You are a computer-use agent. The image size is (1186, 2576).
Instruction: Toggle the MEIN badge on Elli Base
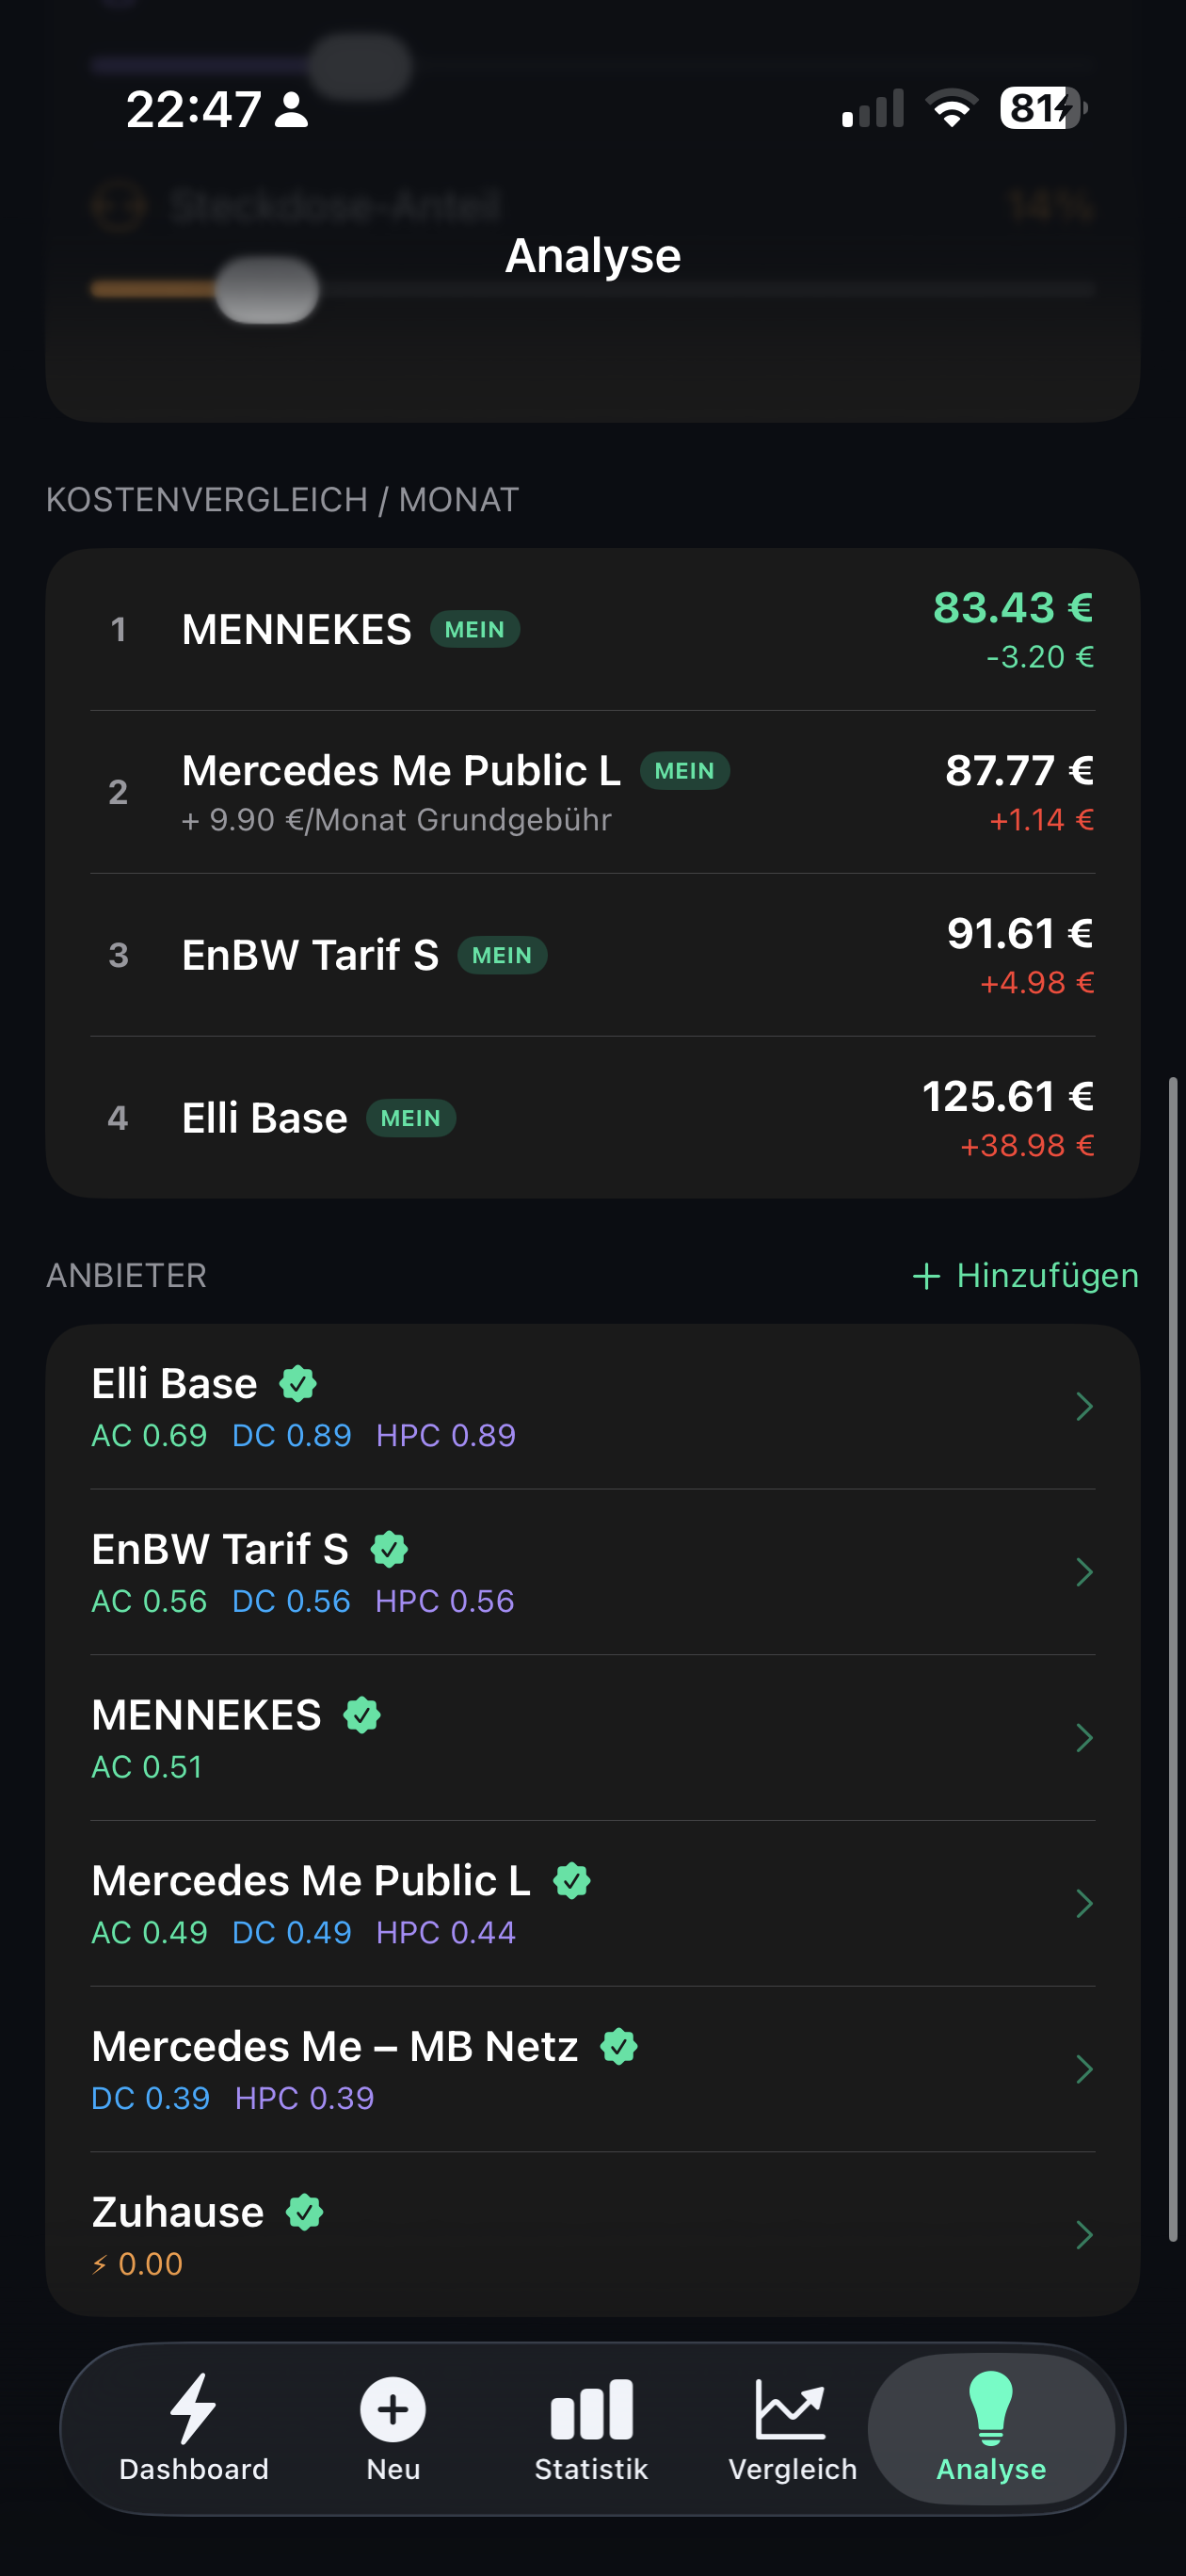411,1118
